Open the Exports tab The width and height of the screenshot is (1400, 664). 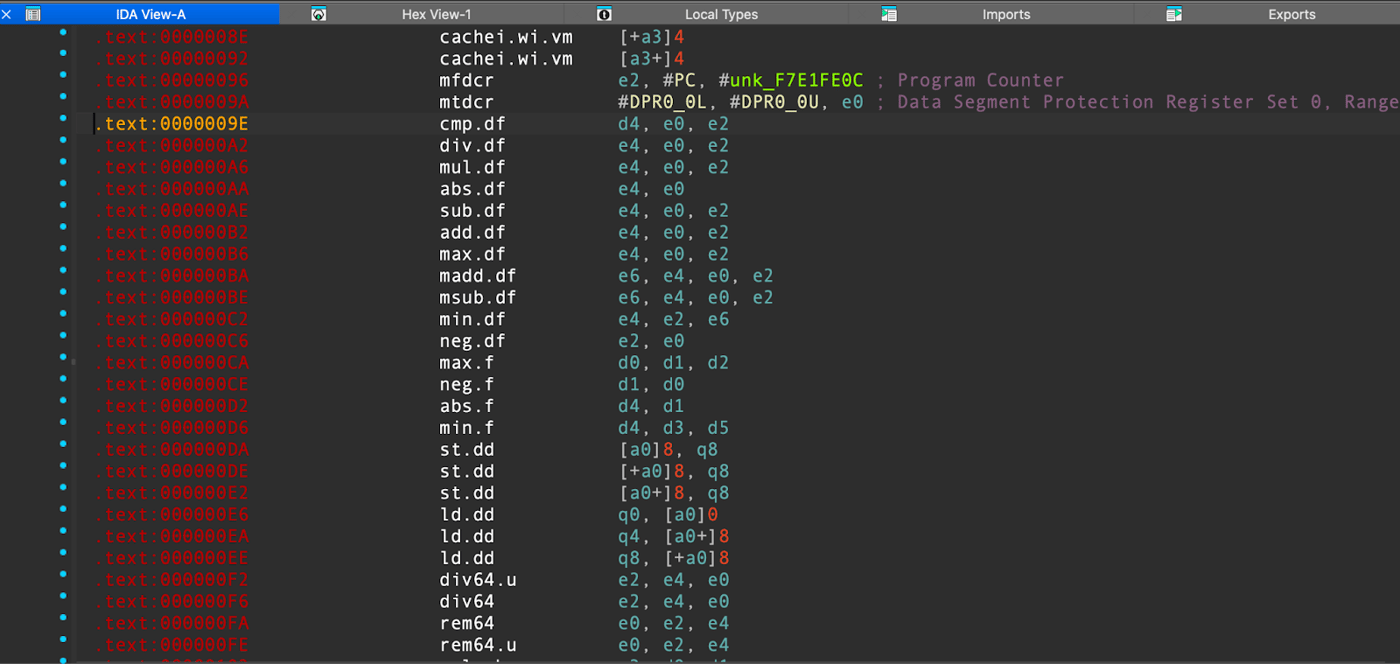tap(1291, 13)
